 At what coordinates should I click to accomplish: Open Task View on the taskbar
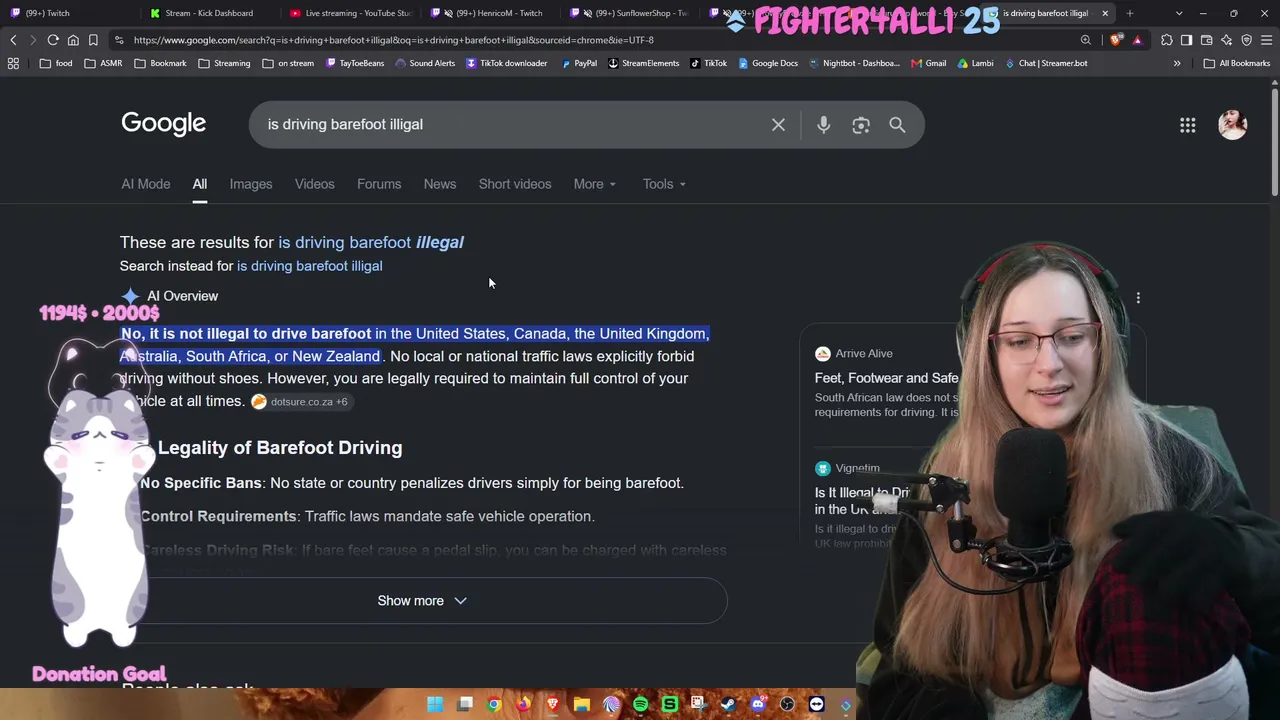point(465,705)
